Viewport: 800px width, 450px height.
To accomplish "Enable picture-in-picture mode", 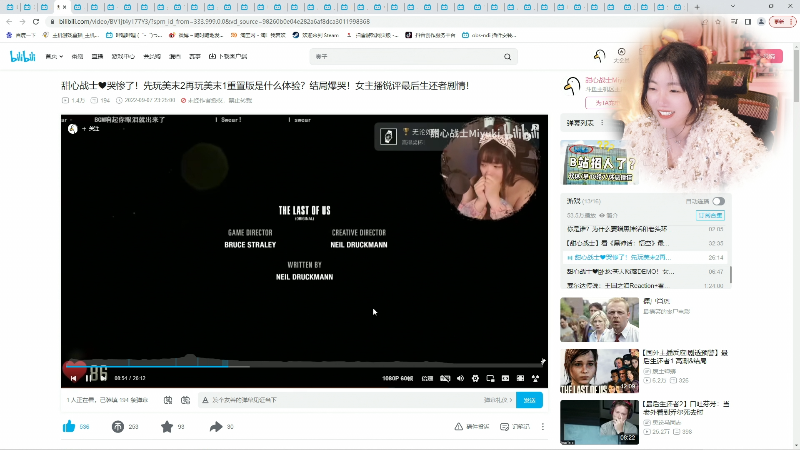I will click(x=490, y=378).
